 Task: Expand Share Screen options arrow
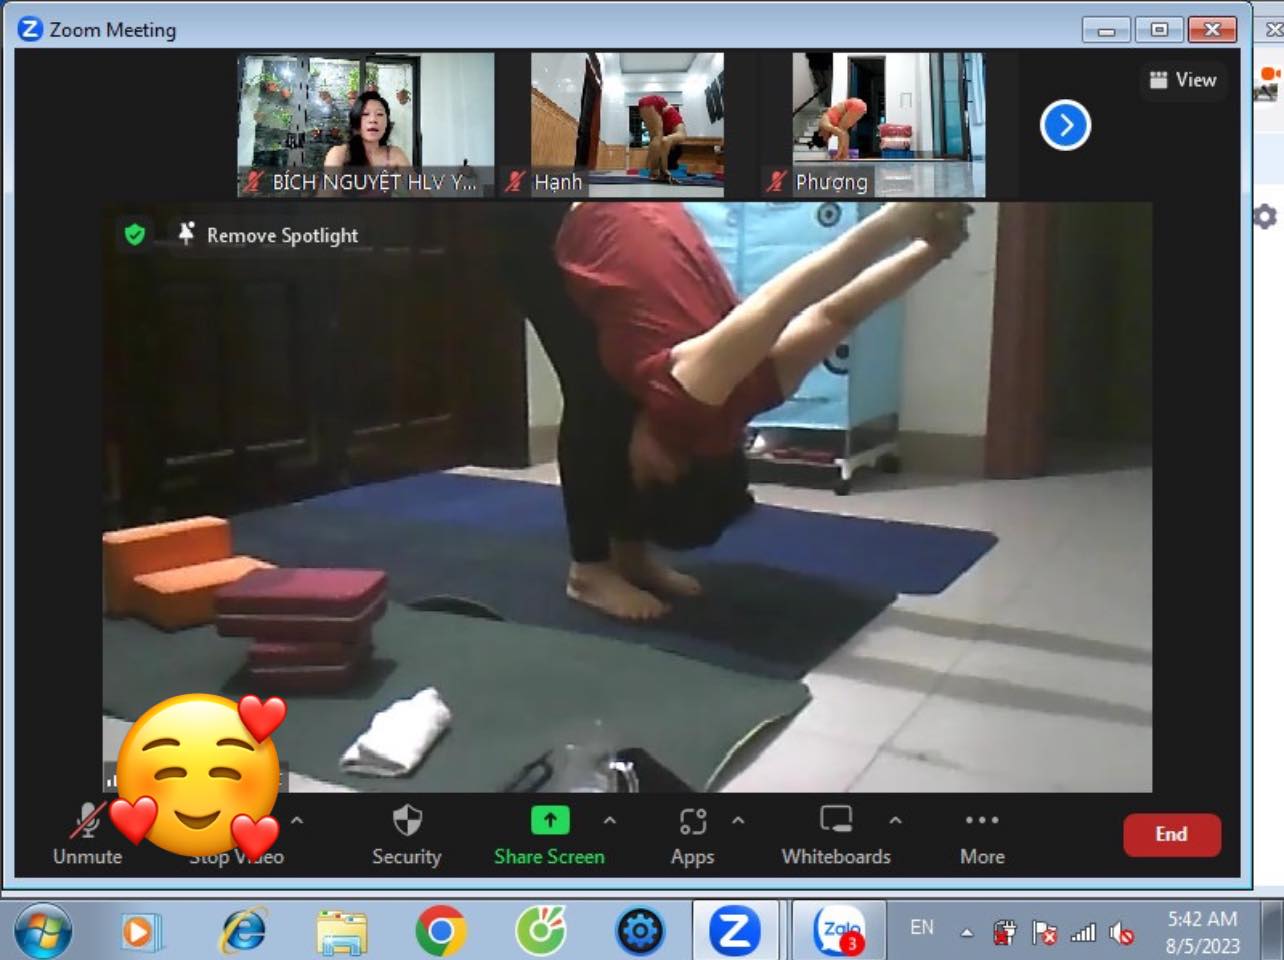point(610,821)
